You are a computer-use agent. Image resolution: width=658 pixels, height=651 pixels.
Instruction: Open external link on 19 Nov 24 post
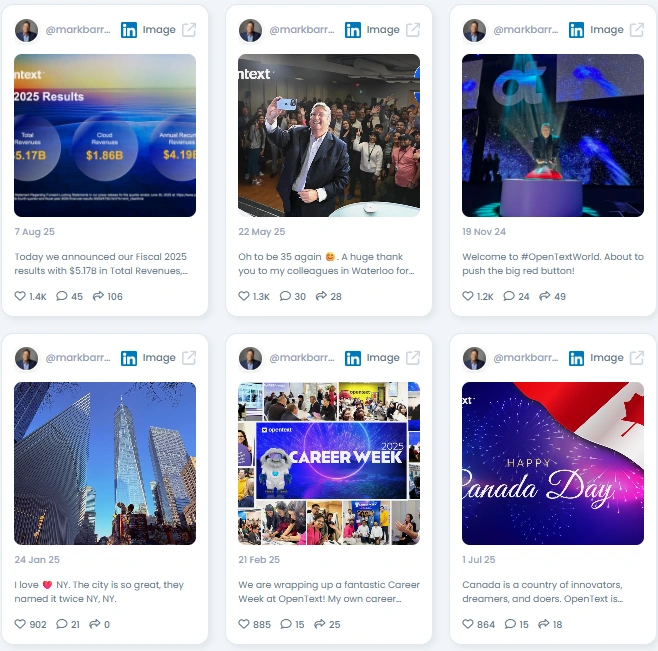637,30
